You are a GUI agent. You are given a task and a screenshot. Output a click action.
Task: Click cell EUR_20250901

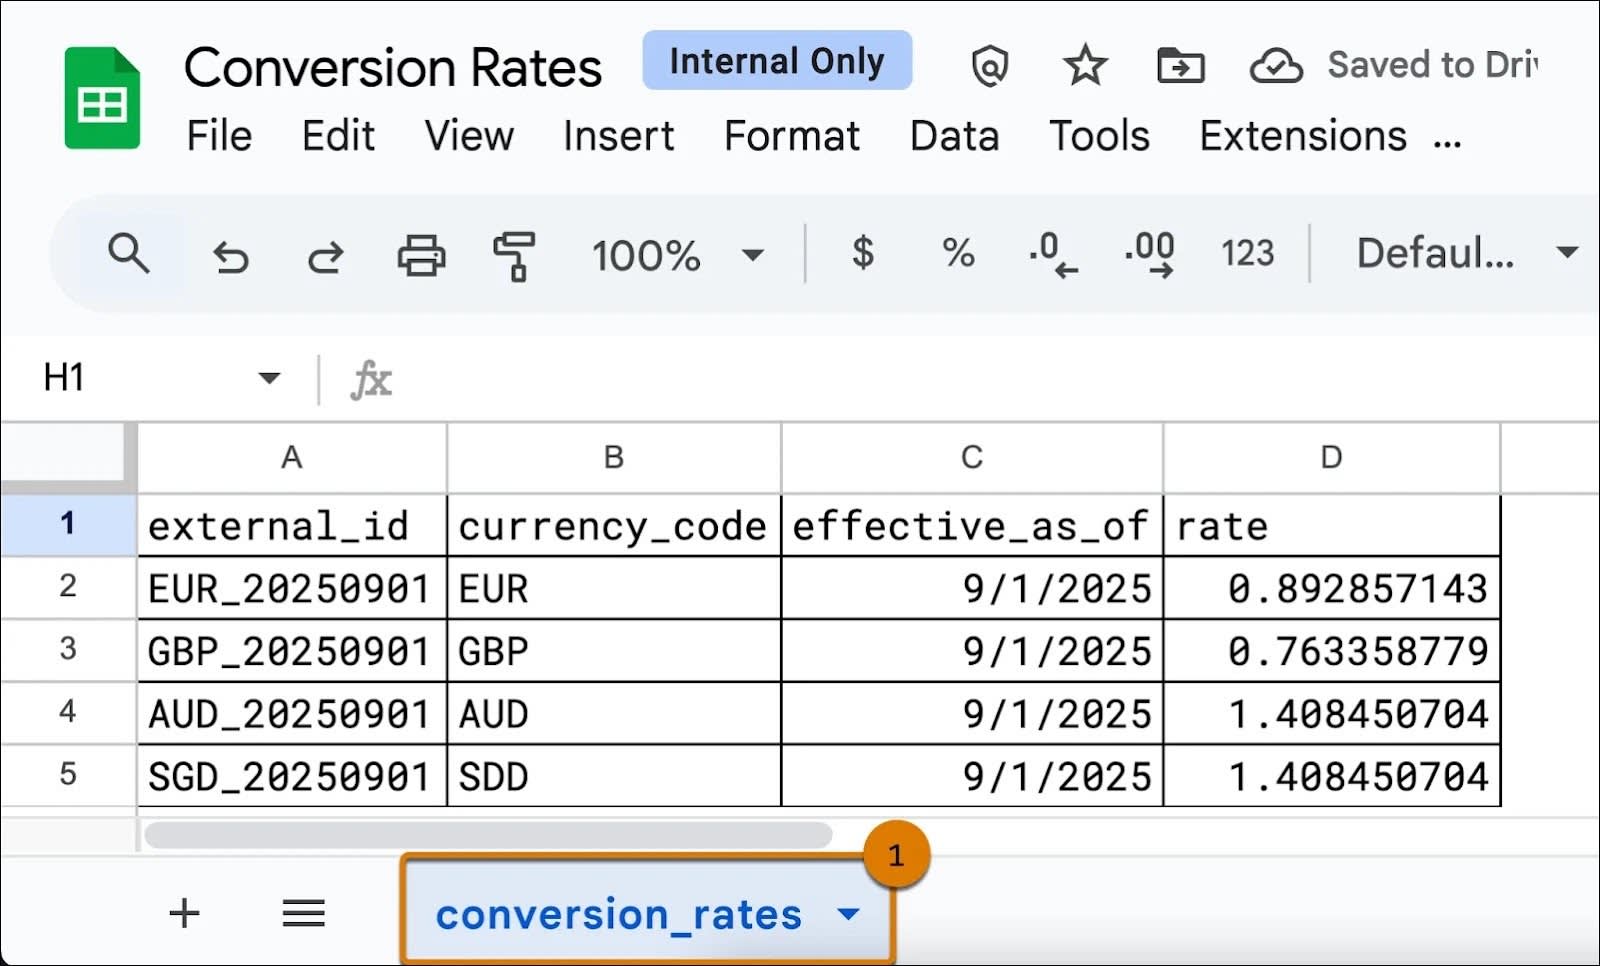pyautogui.click(x=291, y=588)
